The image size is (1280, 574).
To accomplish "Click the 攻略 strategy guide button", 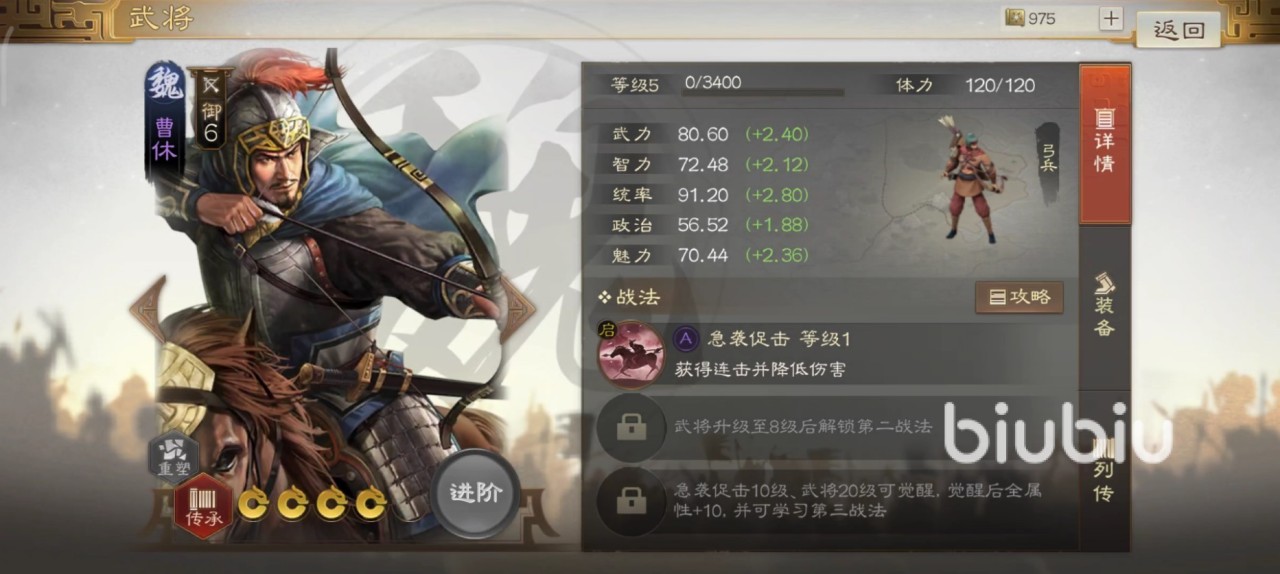I will pyautogui.click(x=1019, y=297).
